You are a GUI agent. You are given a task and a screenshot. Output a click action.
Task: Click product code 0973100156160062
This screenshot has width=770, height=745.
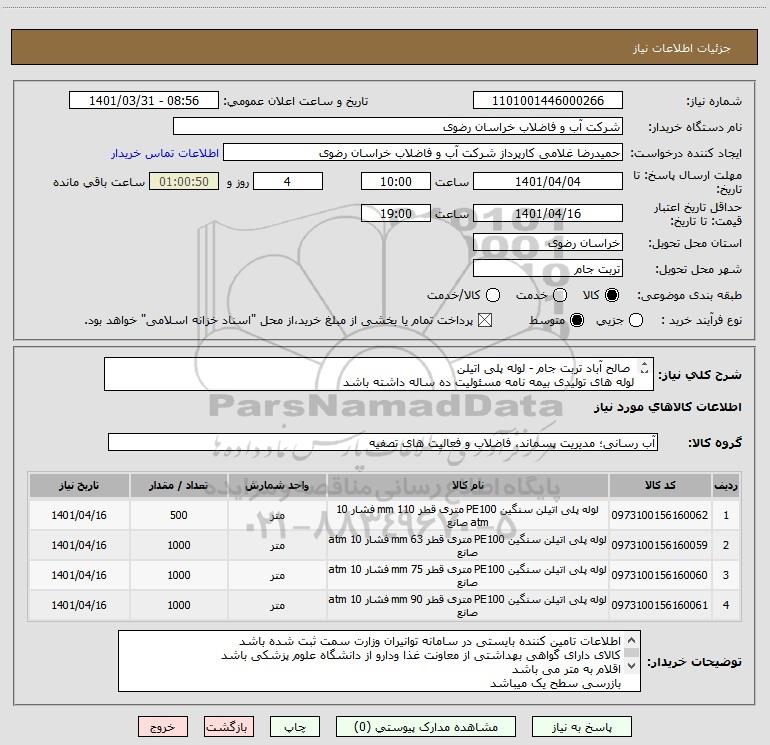tap(660, 515)
